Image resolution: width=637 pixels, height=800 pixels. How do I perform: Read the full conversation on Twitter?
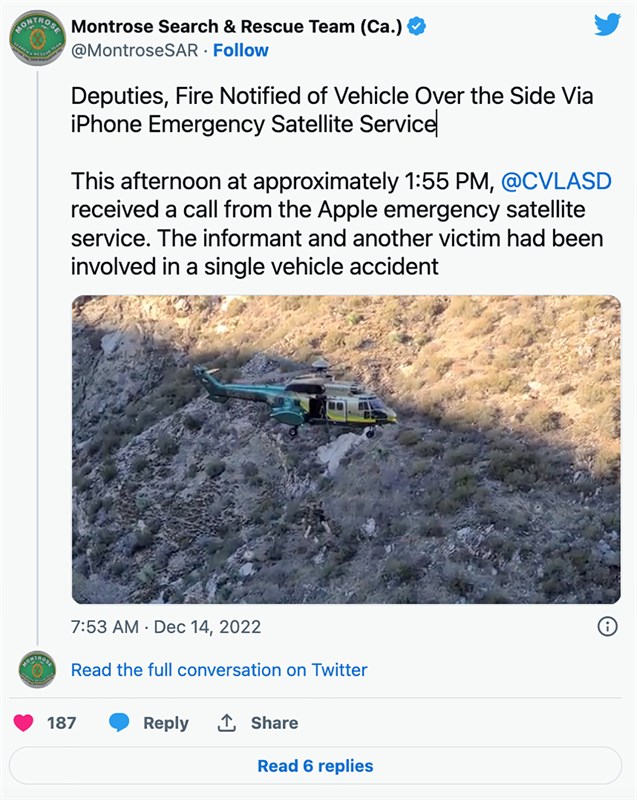click(x=219, y=670)
